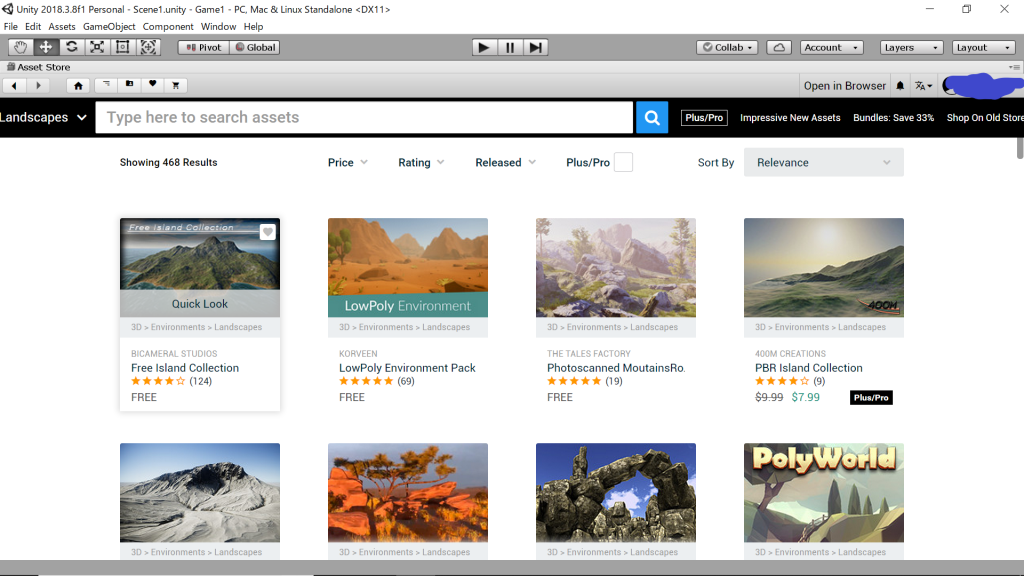The image size is (1024, 576).
Task: Open the Help menu
Action: (253, 26)
